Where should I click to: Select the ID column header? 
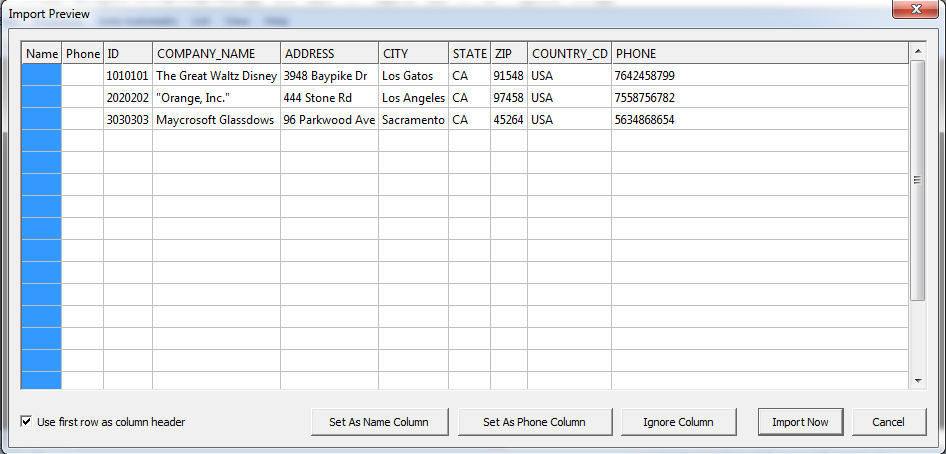pos(129,54)
